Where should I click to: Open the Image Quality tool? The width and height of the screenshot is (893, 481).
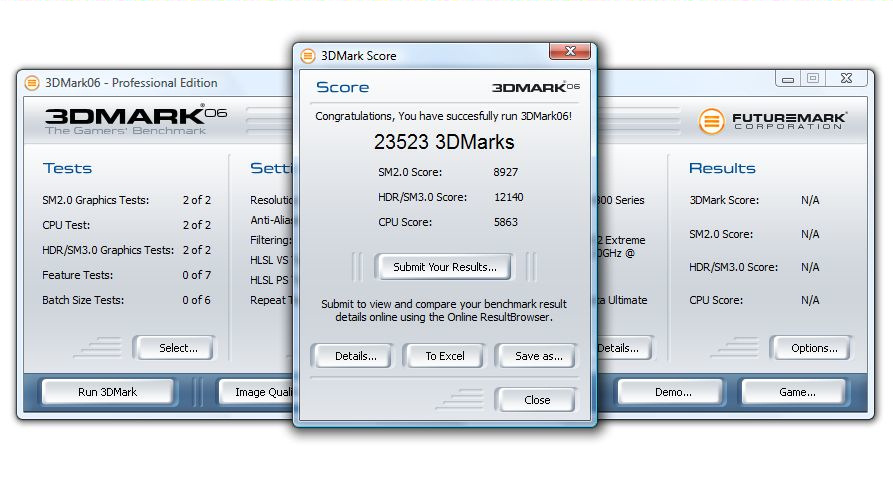257,392
